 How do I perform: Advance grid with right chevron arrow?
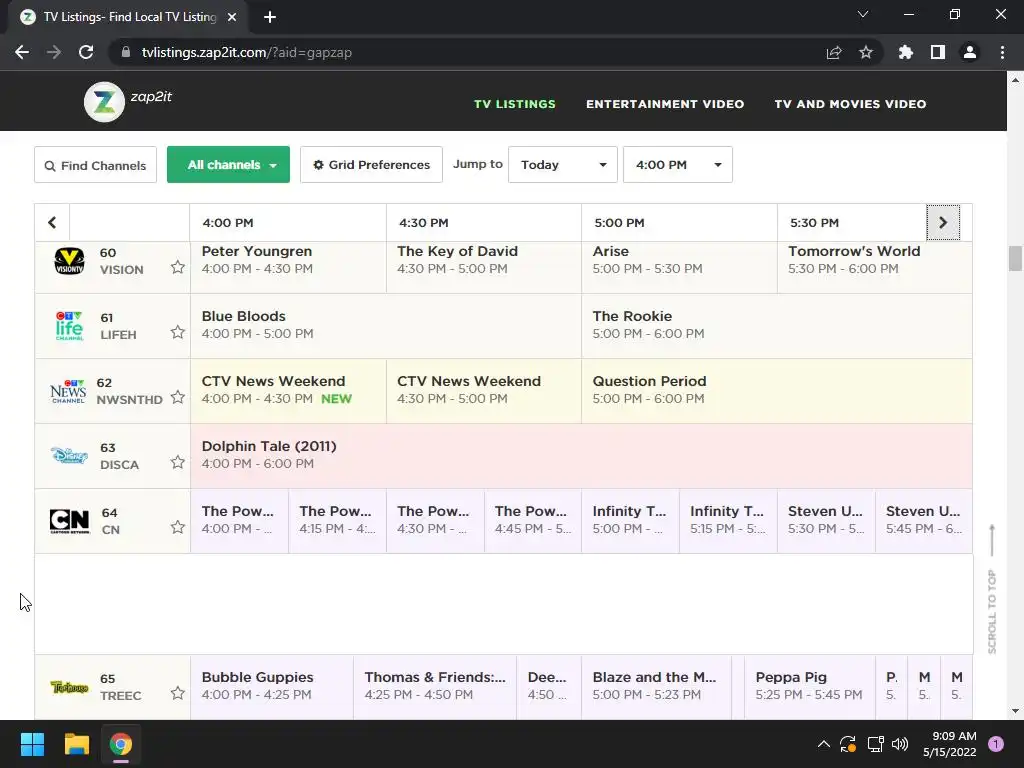[943, 223]
